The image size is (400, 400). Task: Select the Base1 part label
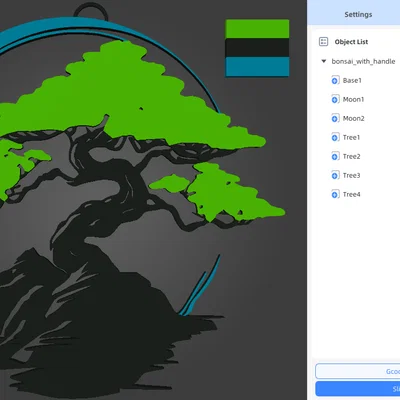[x=352, y=80]
